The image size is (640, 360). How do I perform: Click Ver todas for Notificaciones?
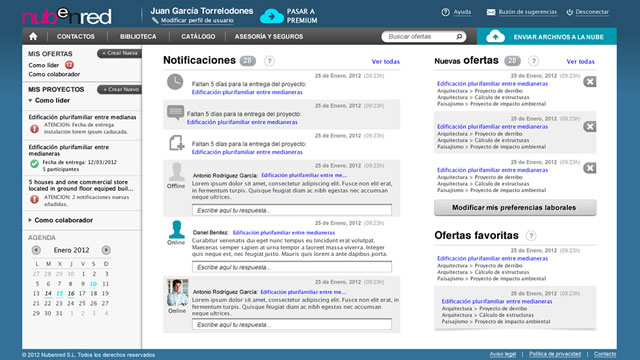pyautogui.click(x=385, y=62)
